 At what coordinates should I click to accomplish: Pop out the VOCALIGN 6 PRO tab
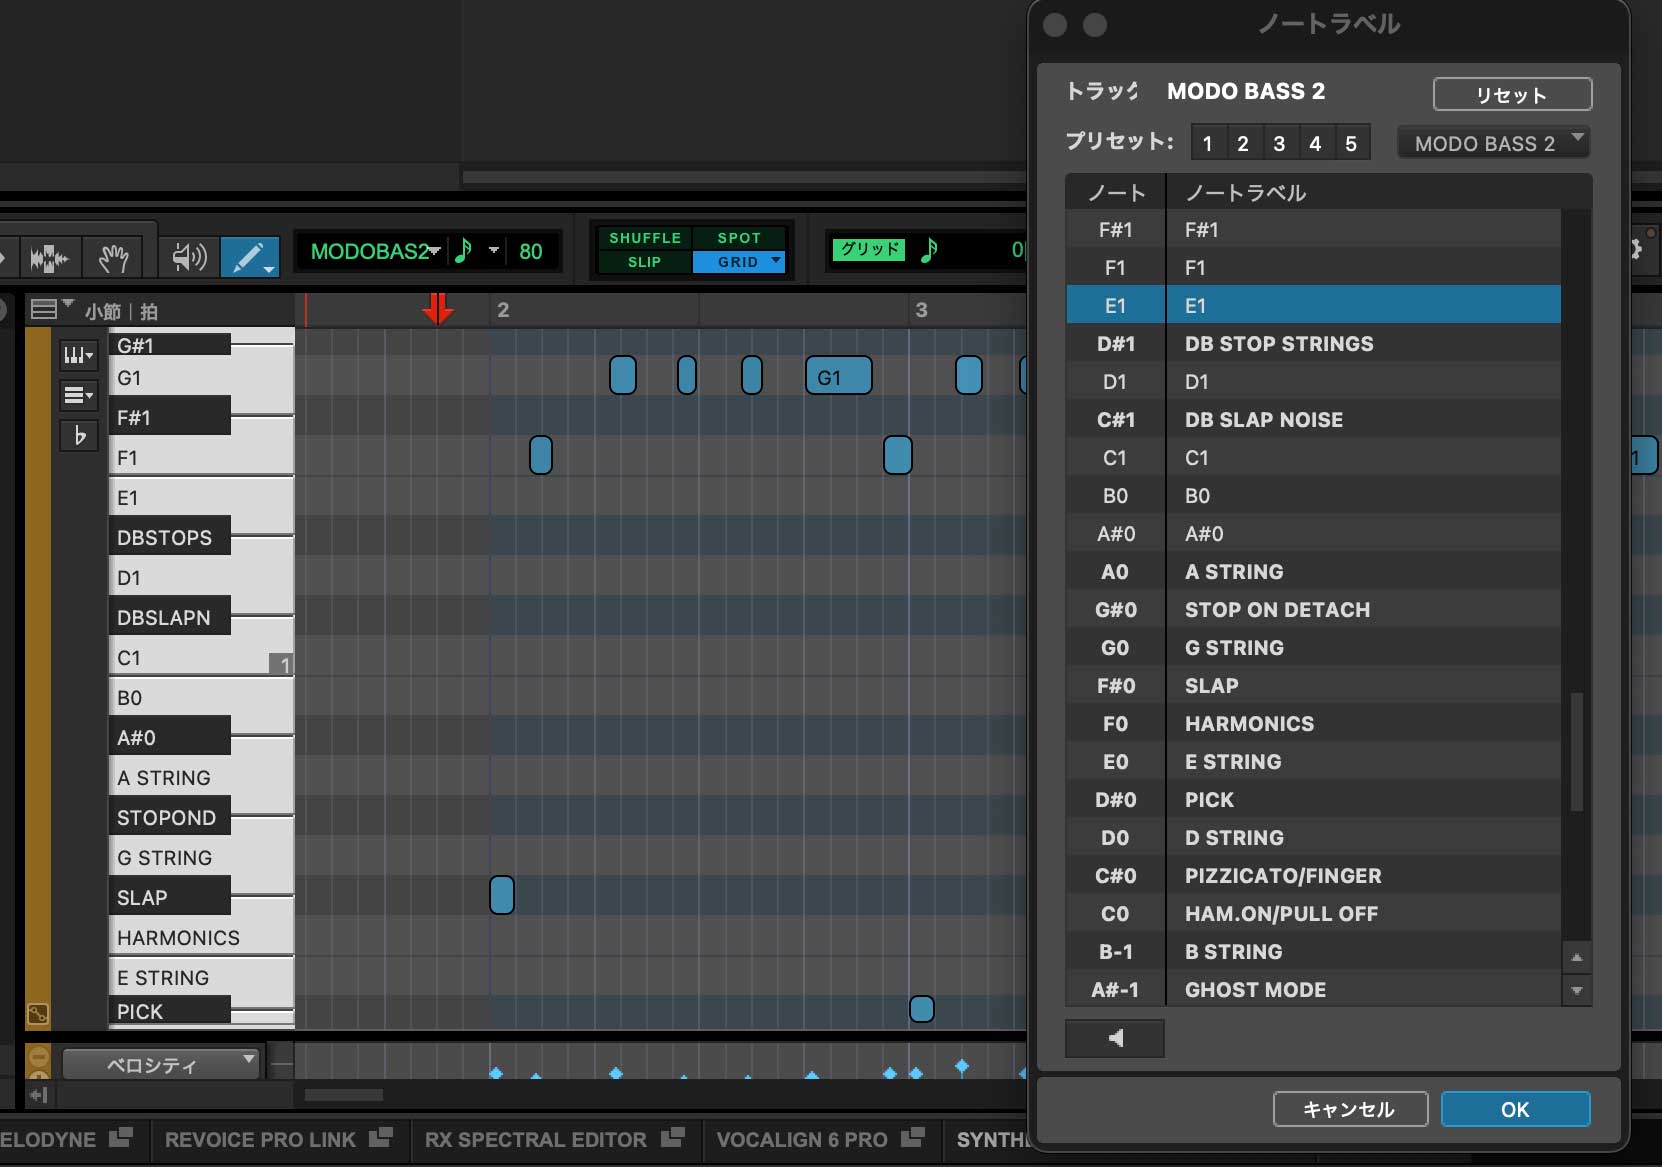pos(912,1138)
